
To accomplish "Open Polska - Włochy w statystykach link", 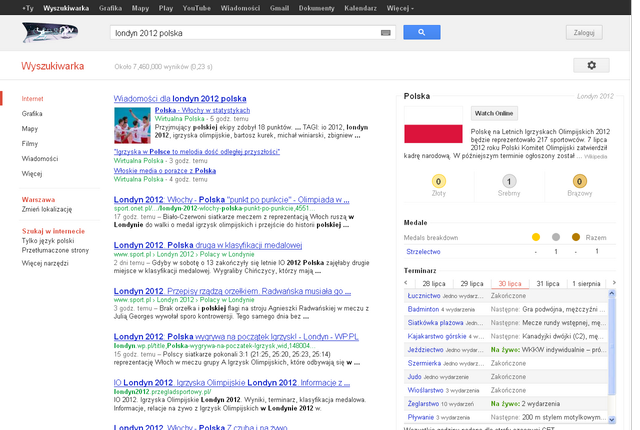I will click(202, 110).
